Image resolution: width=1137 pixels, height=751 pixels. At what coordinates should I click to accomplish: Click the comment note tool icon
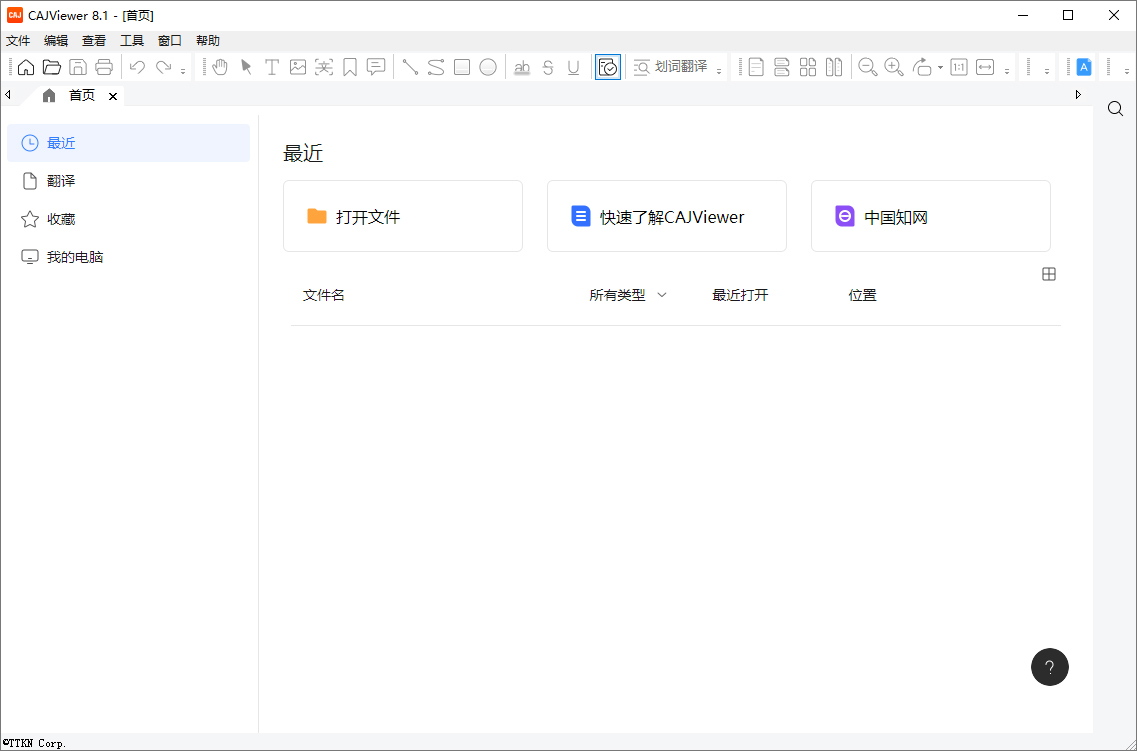click(x=376, y=67)
